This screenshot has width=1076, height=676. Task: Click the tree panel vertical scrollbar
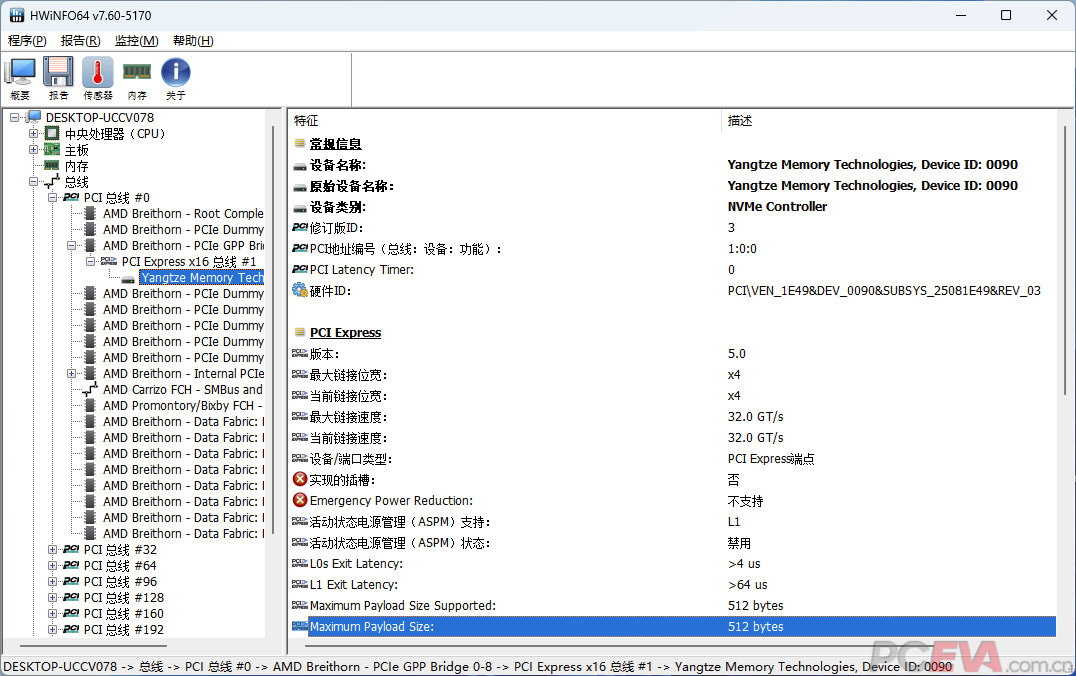[x=273, y=329]
